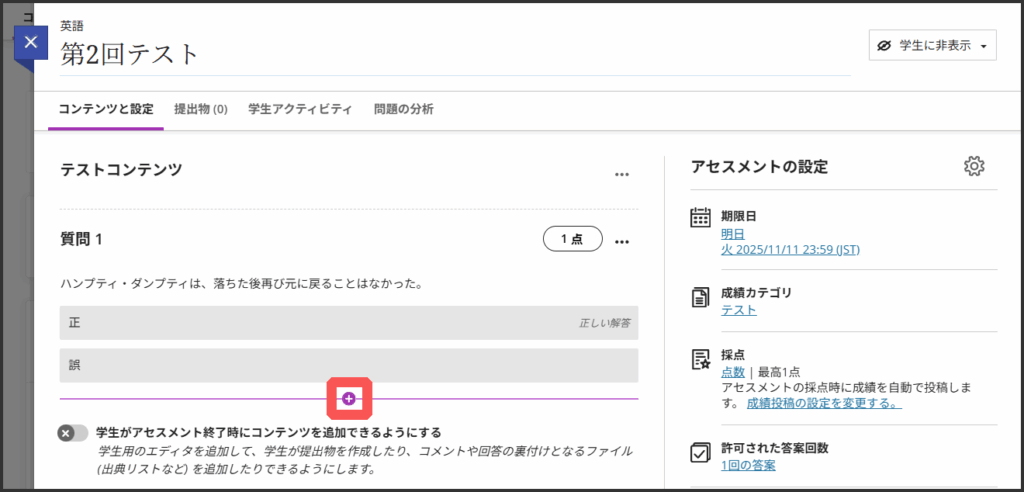Open the assessment settings gear icon
Screen dimensions: 1024x492
click(x=973, y=166)
